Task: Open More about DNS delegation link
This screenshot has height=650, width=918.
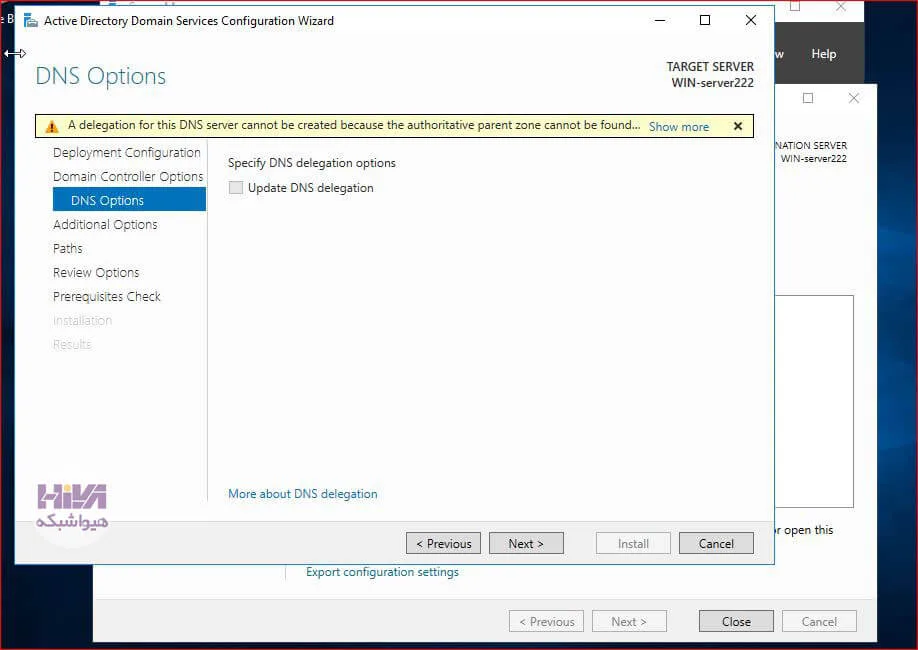Action: tap(303, 494)
